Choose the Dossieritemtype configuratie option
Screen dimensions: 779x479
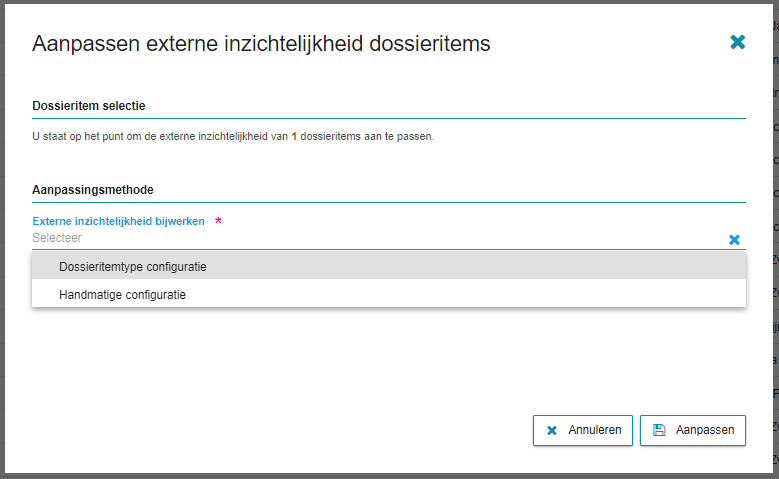[133, 266]
